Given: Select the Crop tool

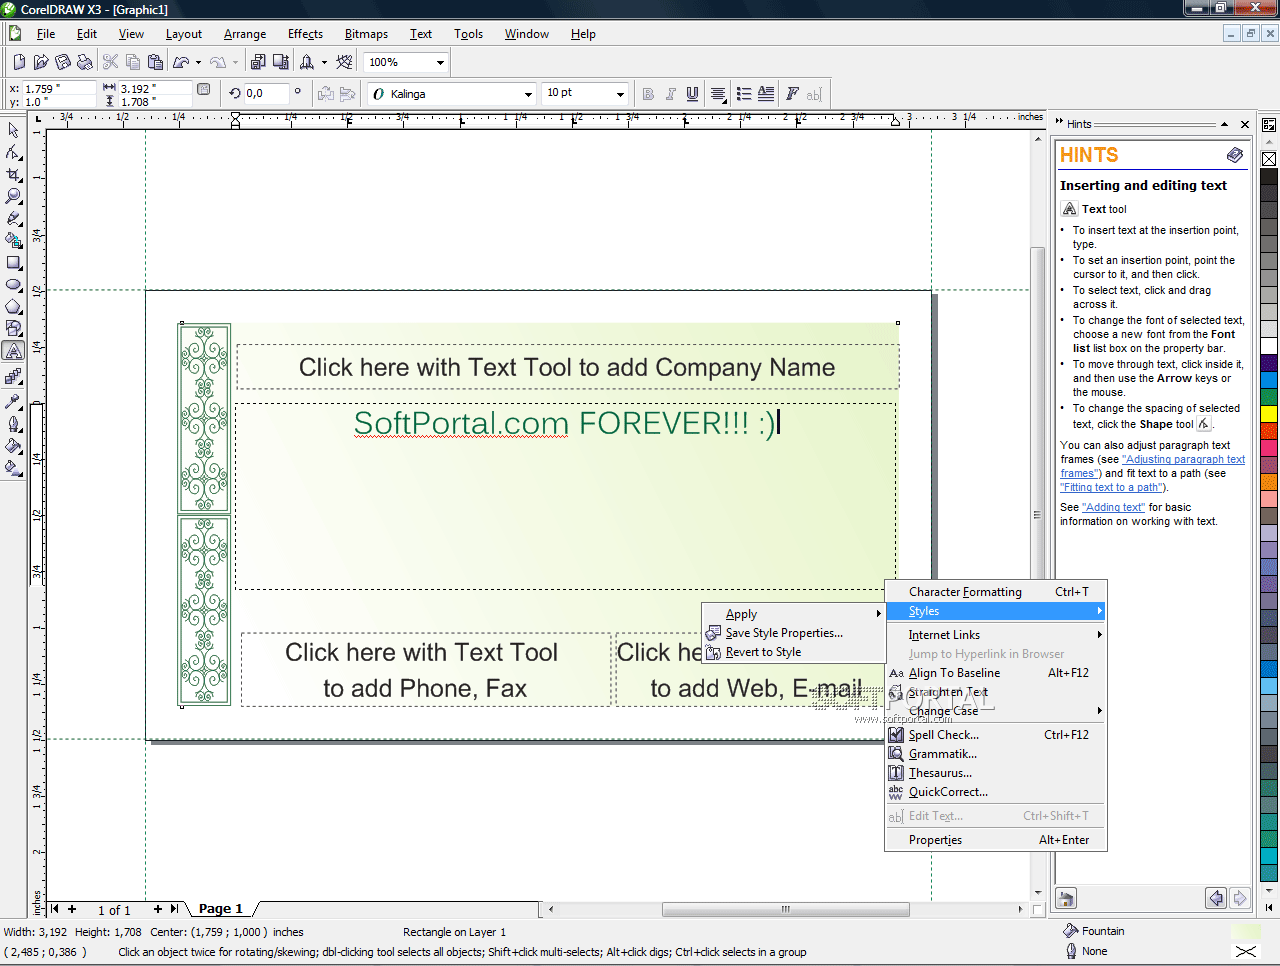Looking at the screenshot, I should 13,174.
